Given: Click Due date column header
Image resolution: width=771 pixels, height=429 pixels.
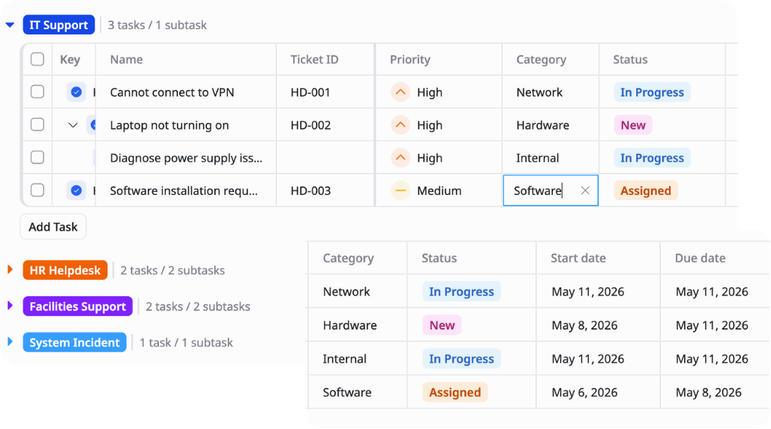Looking at the screenshot, I should point(700,258).
